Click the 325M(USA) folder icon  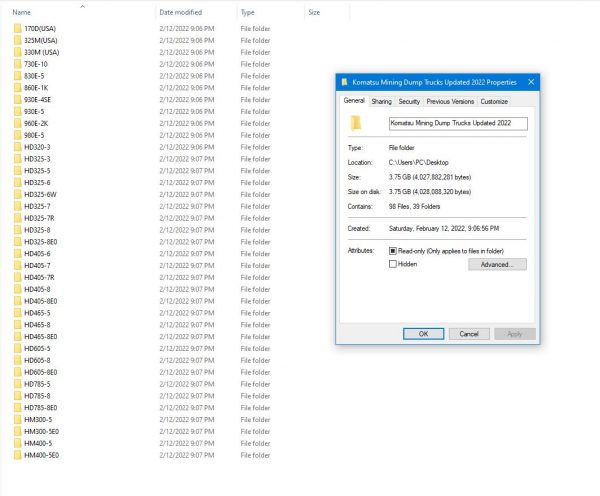point(18,40)
